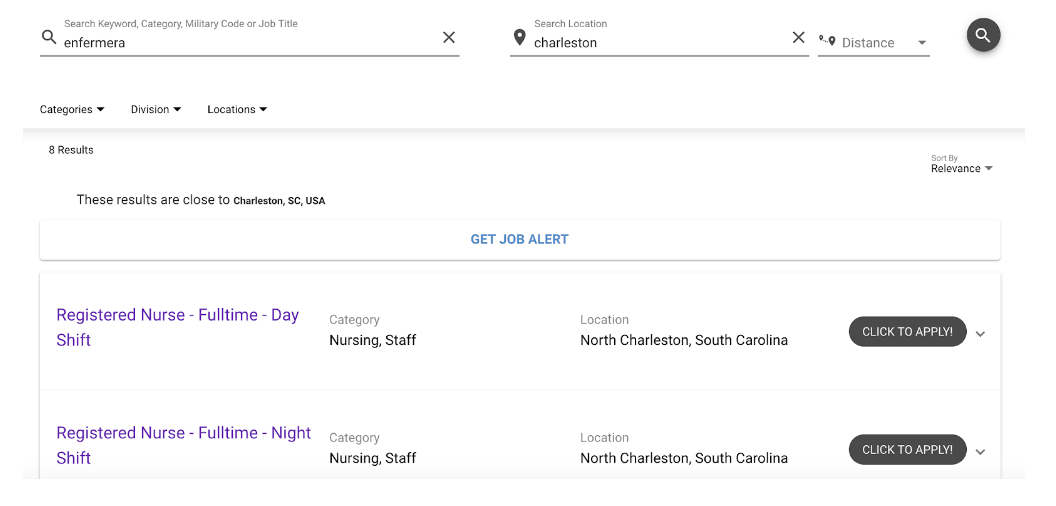
Task: Click the distance route icon
Action: pyautogui.click(x=827, y=41)
